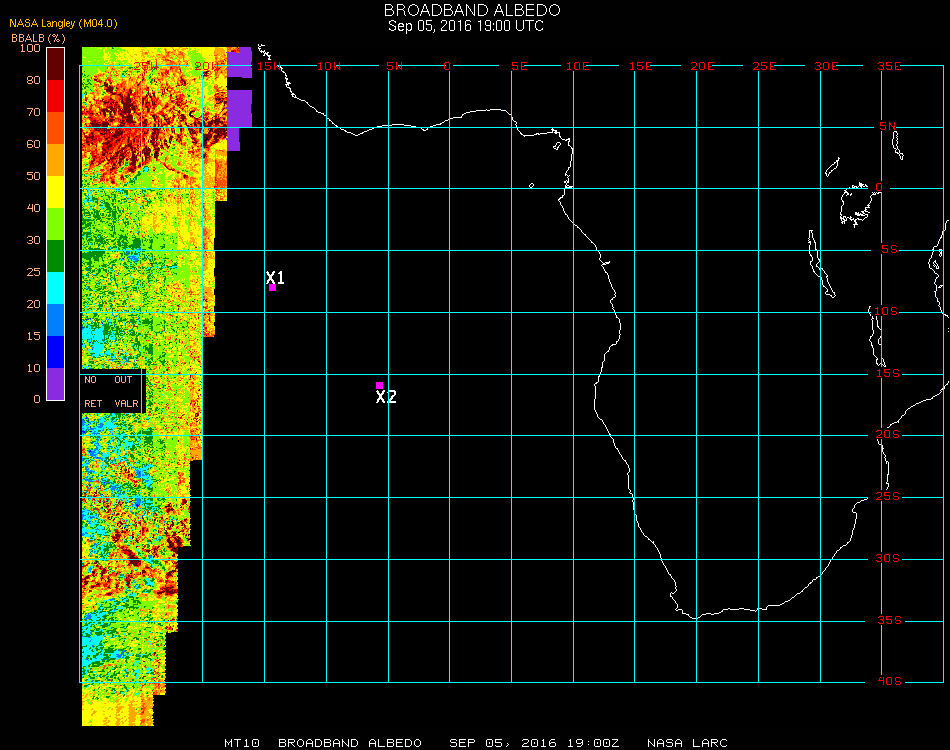The height and width of the screenshot is (750, 950).
Task: Select the dark green 25-30 legend swatch
Action: [56, 256]
